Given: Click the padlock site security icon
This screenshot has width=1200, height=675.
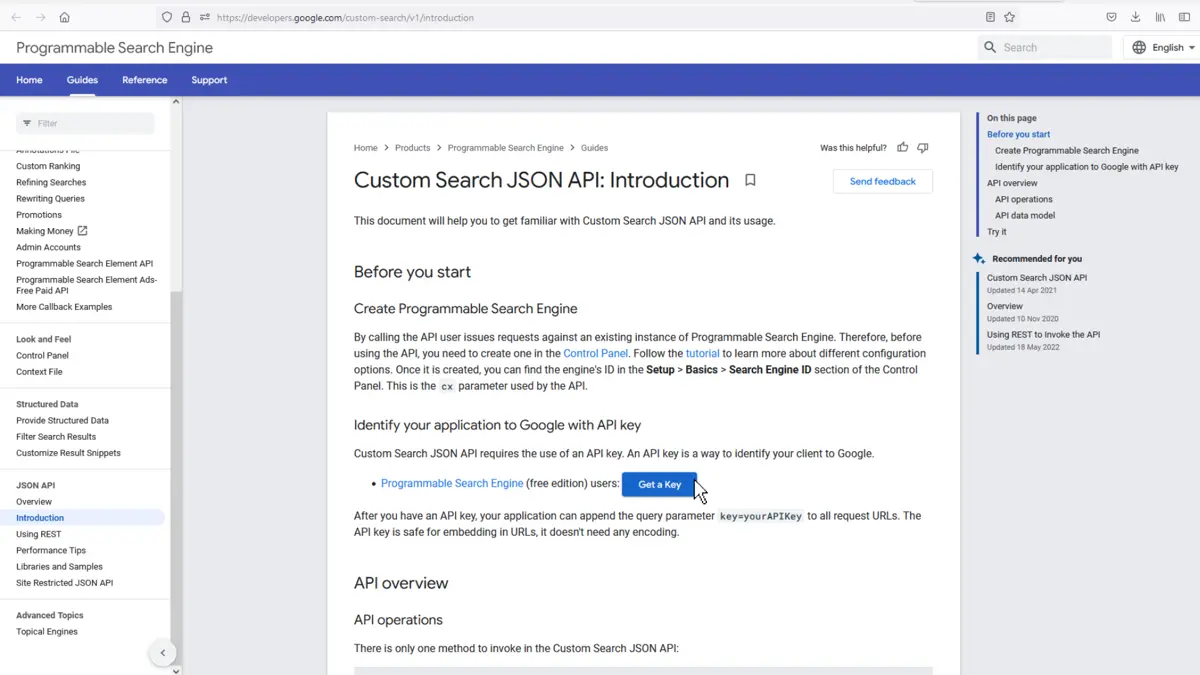Looking at the screenshot, I should 186,17.
